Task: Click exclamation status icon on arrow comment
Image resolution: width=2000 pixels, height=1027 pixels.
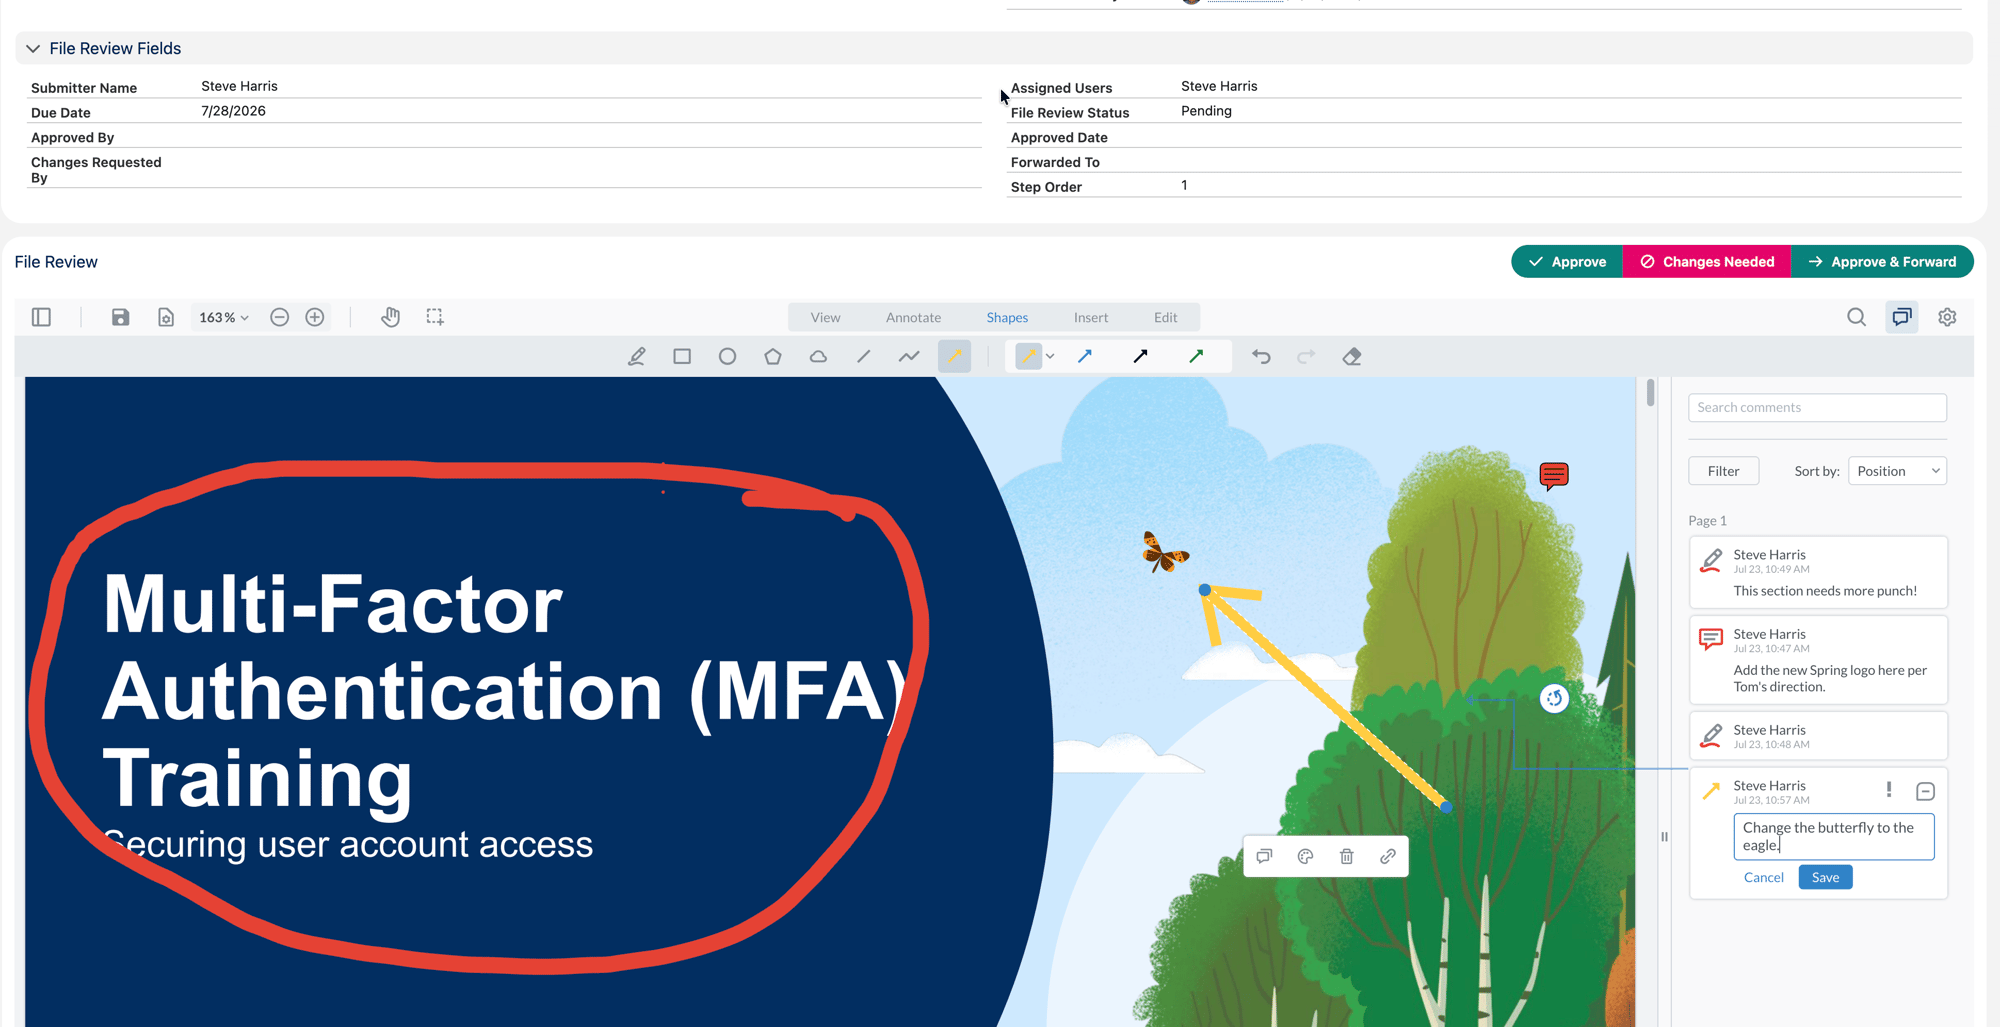Action: 1889,790
